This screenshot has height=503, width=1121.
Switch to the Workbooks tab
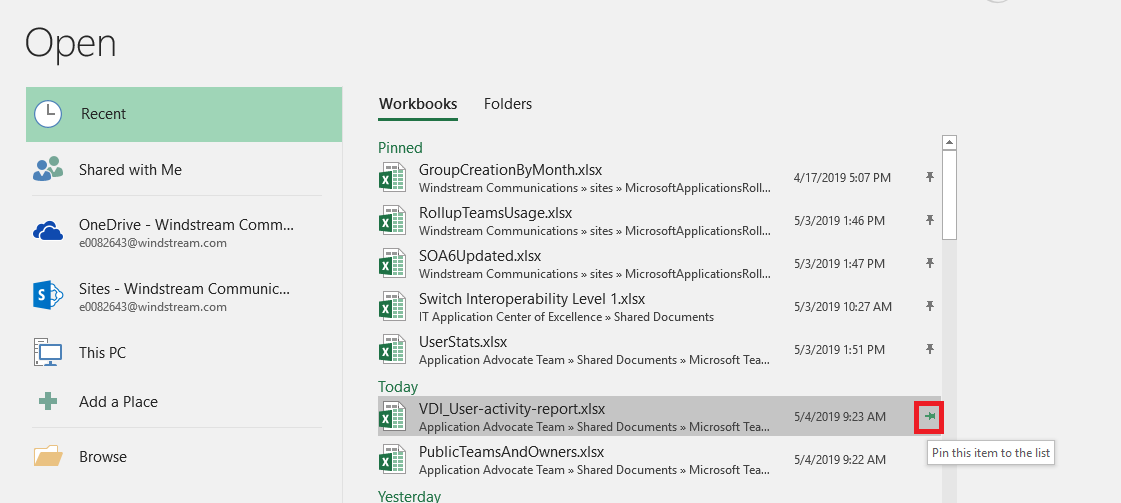pyautogui.click(x=418, y=104)
